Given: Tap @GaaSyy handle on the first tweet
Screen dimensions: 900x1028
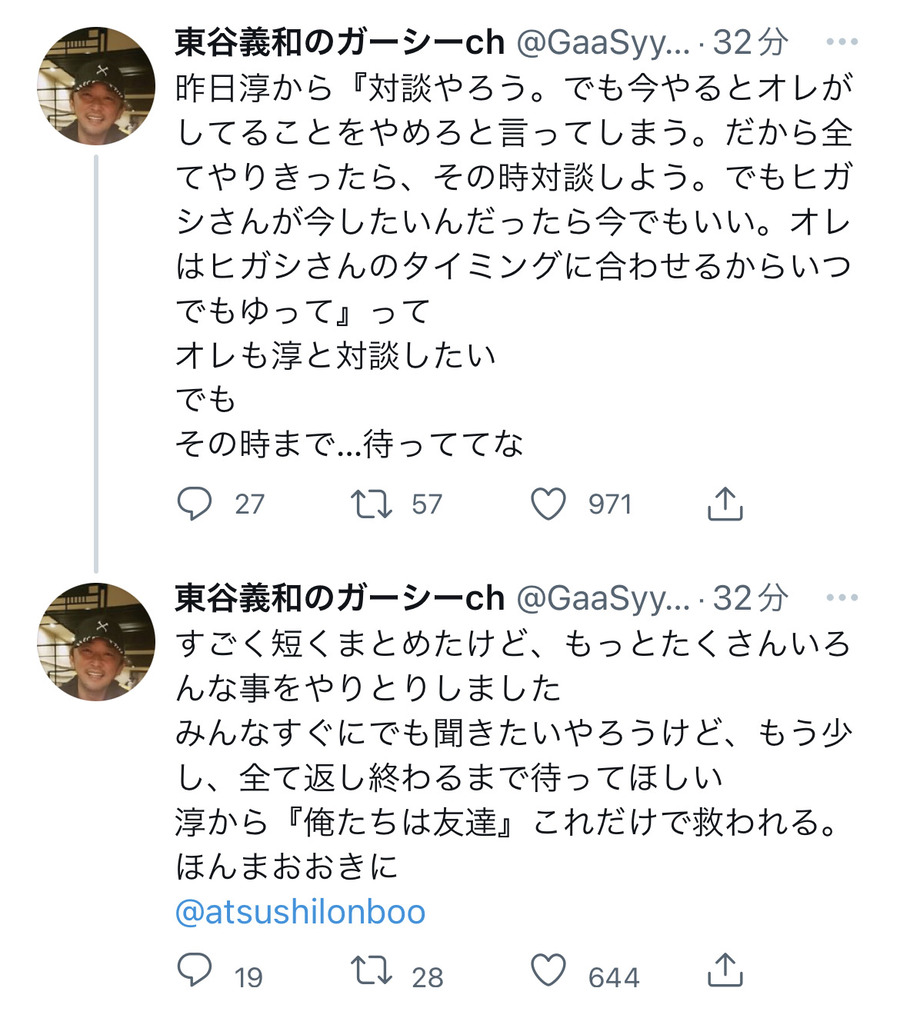Looking at the screenshot, I should [602, 42].
